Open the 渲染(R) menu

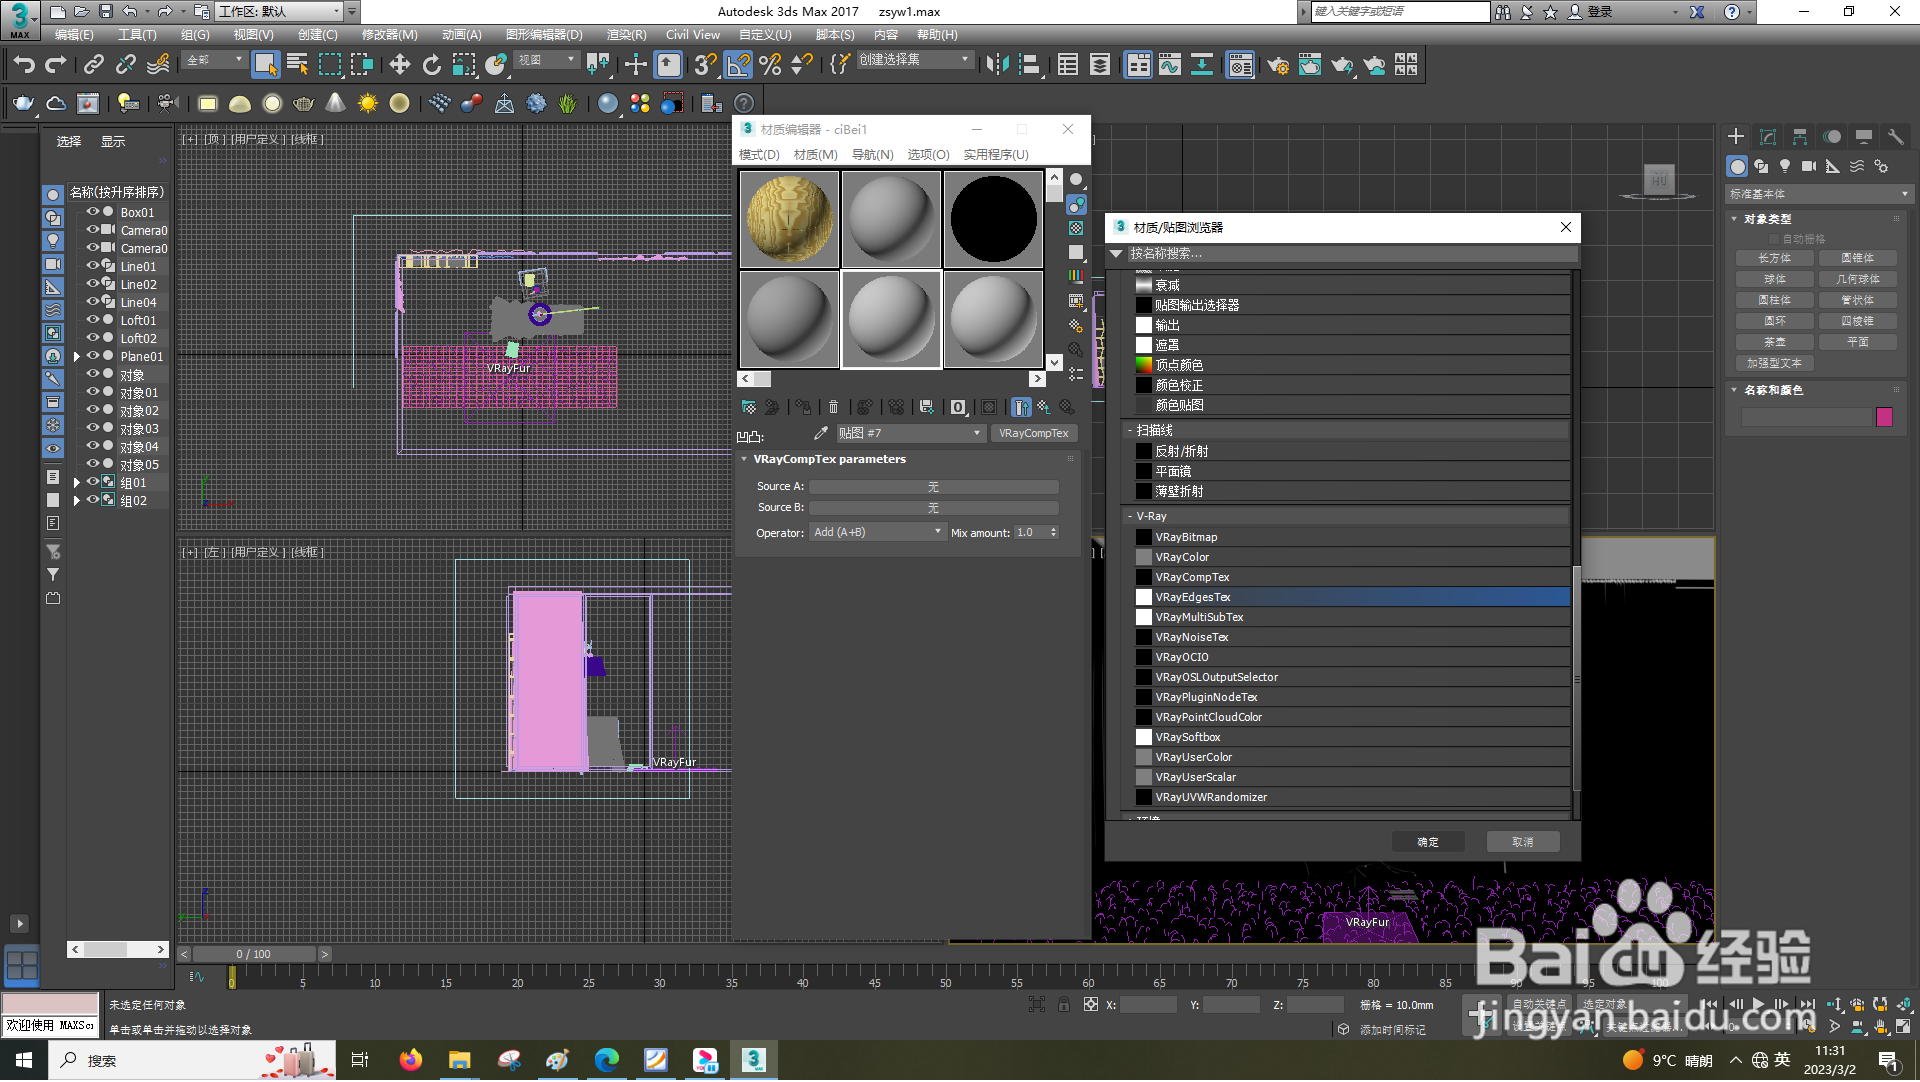[x=626, y=34]
